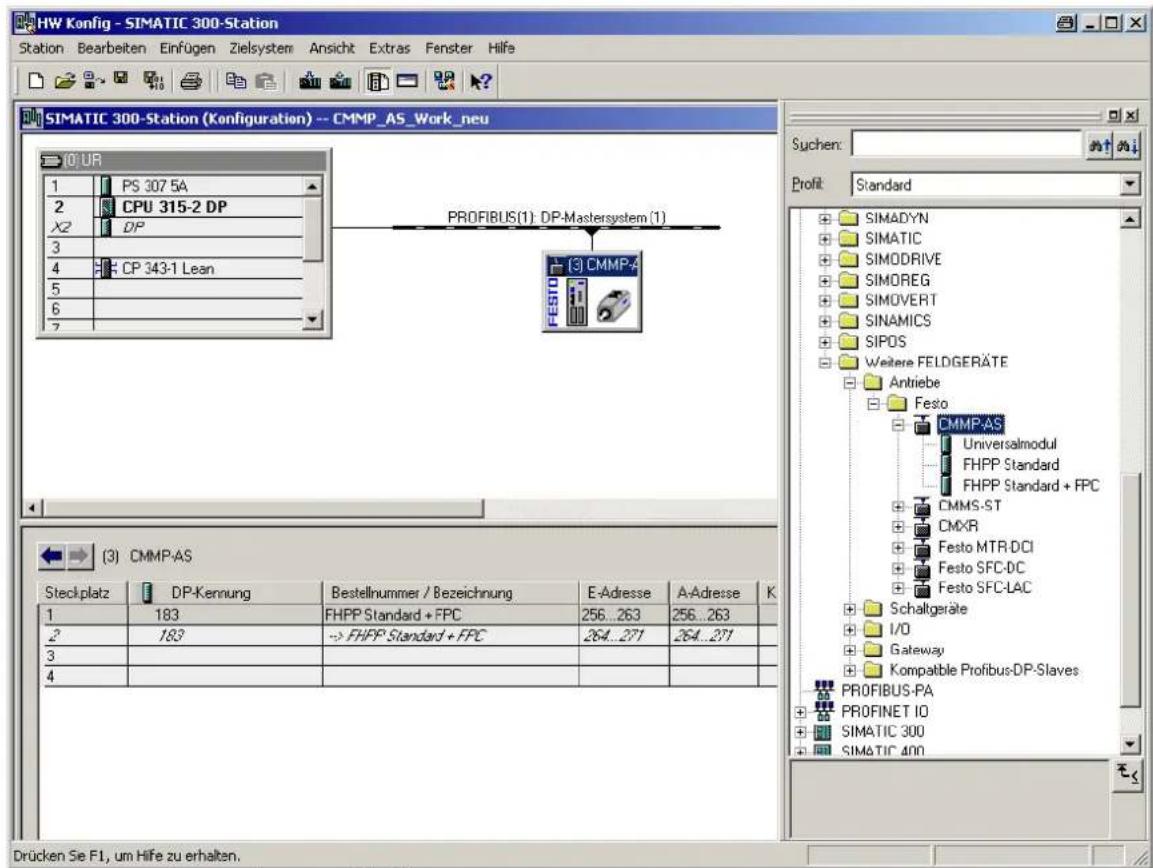Click the Print toolbar icon
Image resolution: width=1153 pixels, height=868 pixels.
(x=191, y=81)
